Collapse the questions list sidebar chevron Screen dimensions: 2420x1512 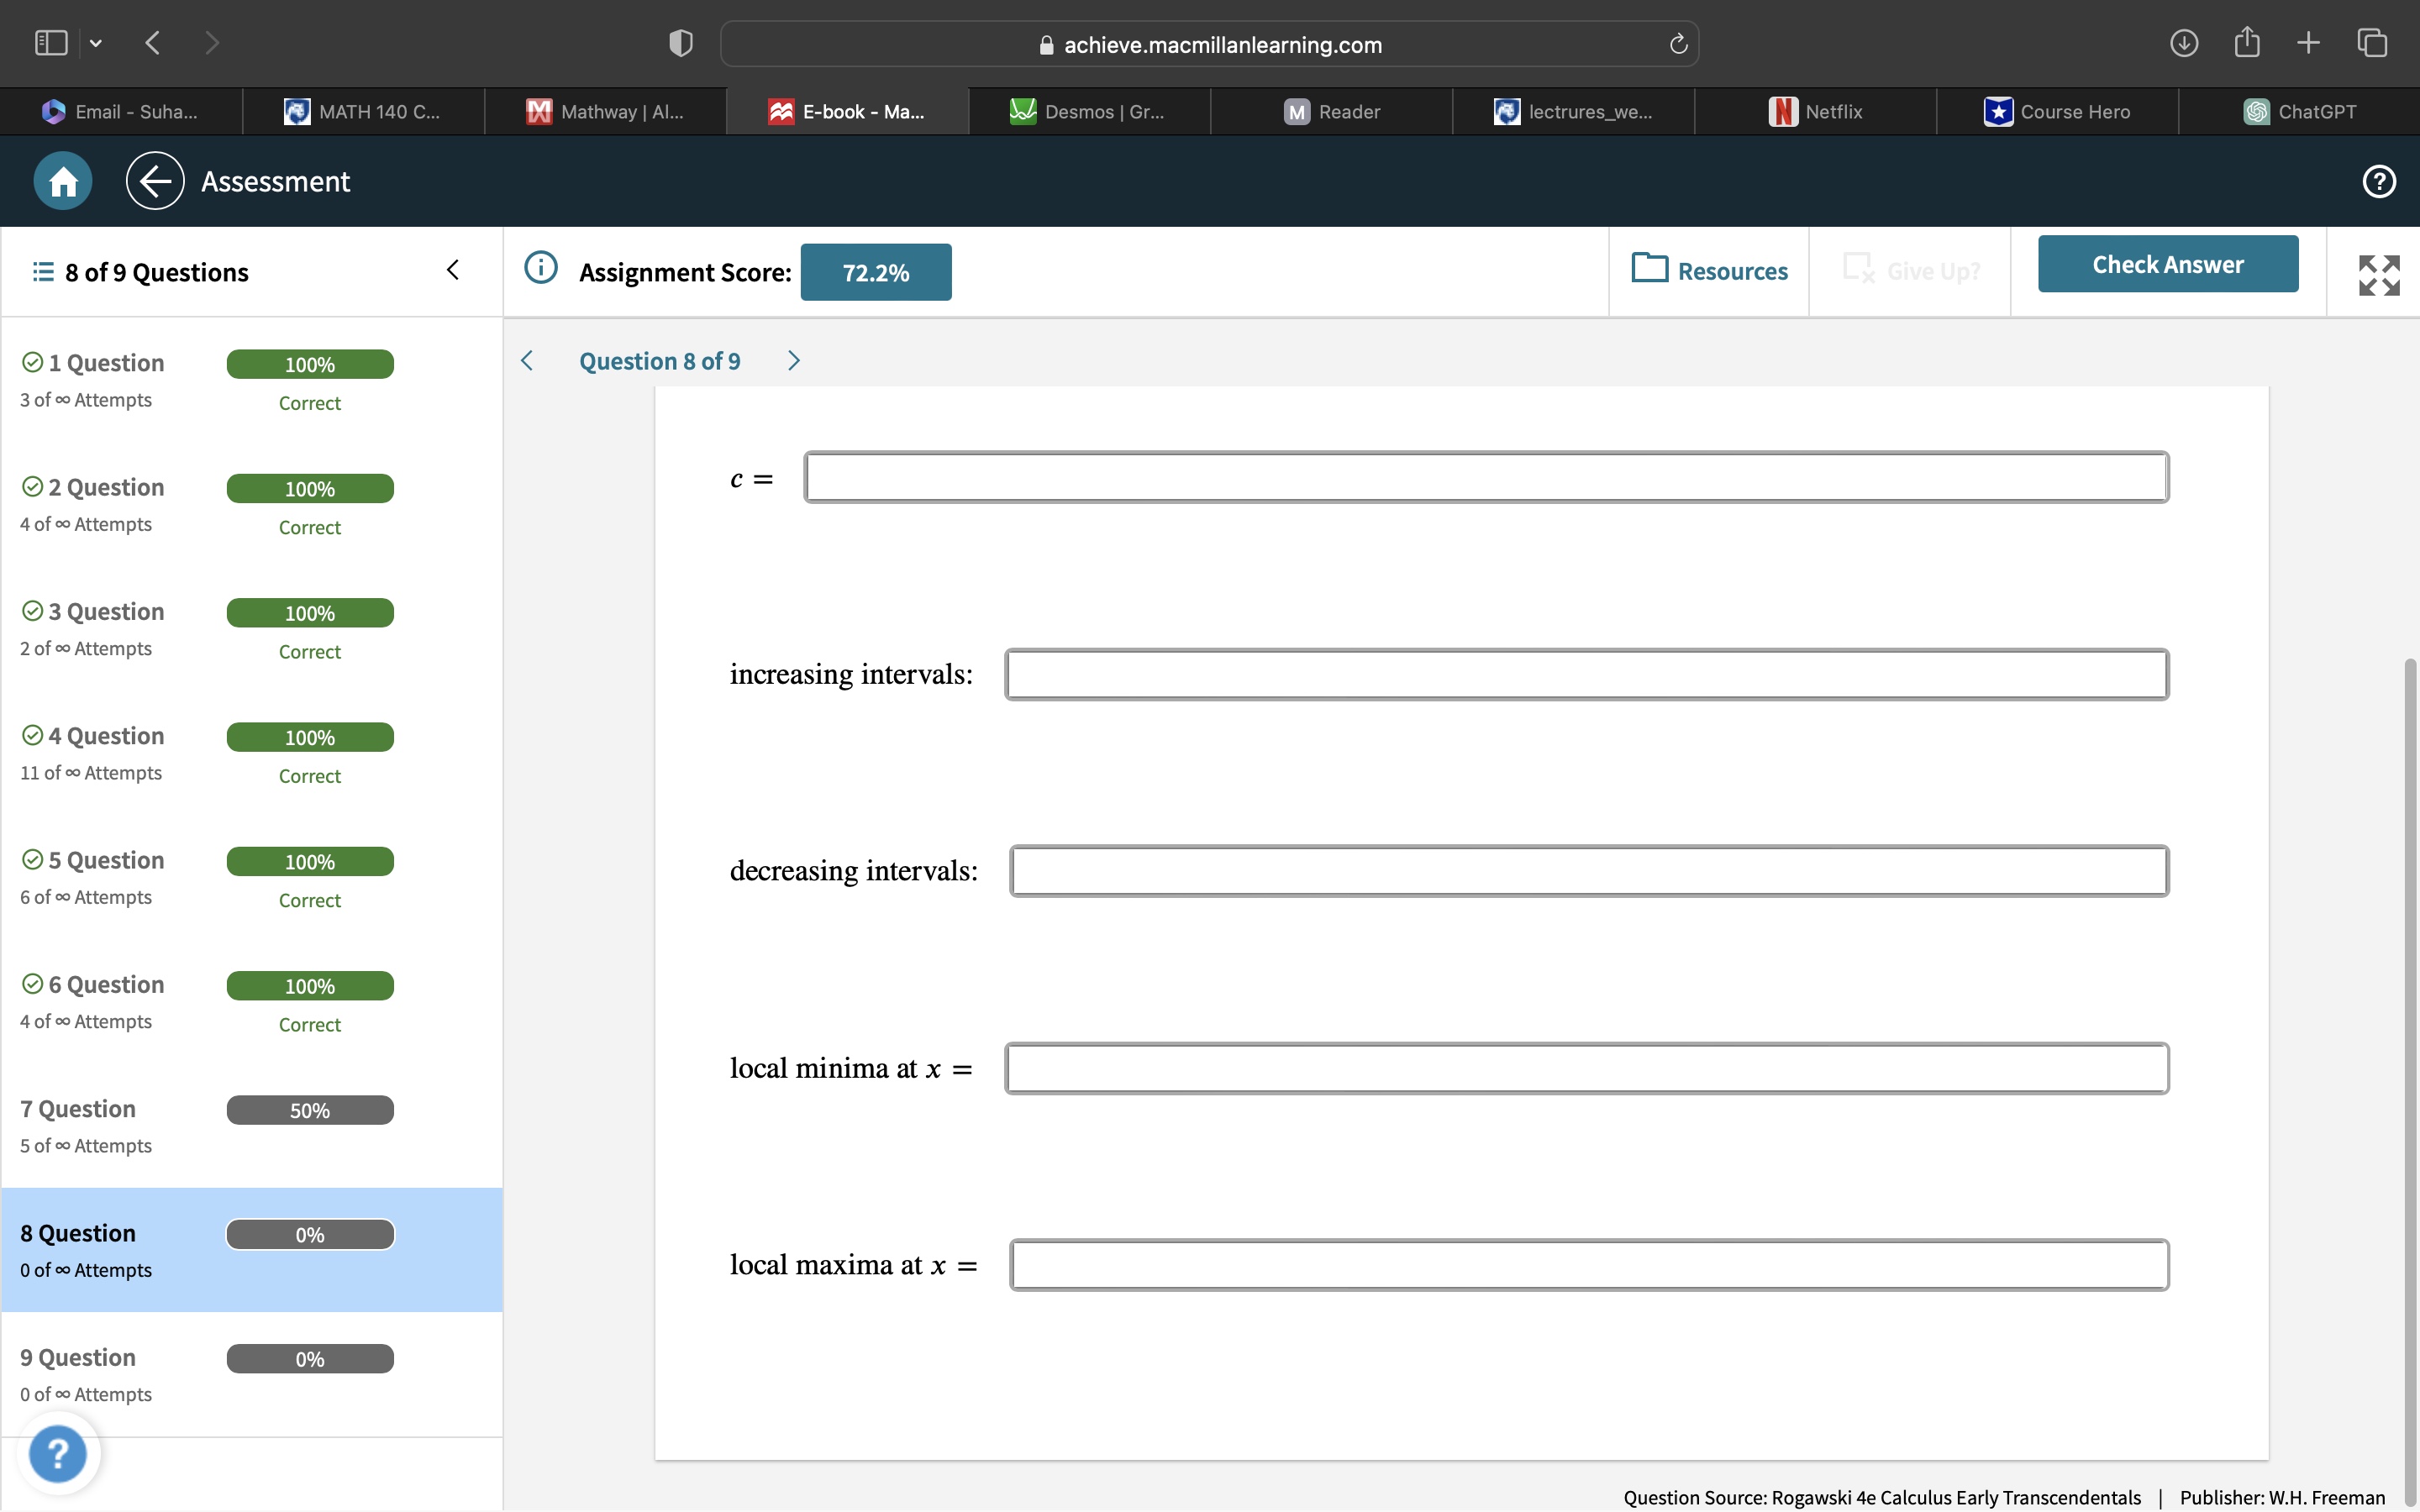[x=453, y=270]
